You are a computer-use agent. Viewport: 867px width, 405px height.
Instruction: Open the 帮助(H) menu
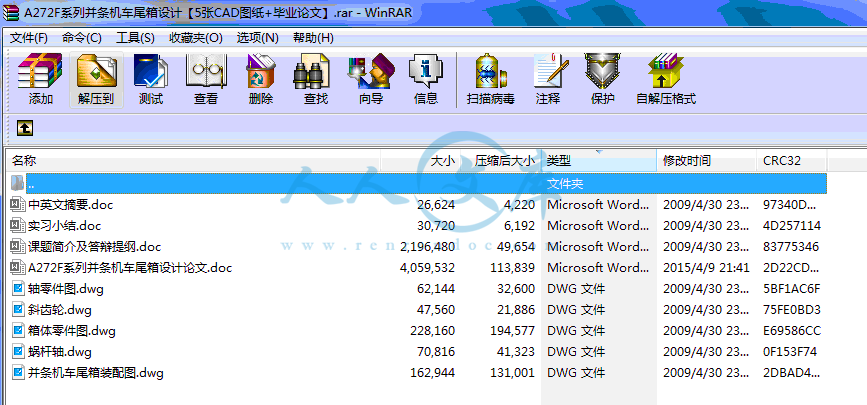pyautogui.click(x=314, y=38)
